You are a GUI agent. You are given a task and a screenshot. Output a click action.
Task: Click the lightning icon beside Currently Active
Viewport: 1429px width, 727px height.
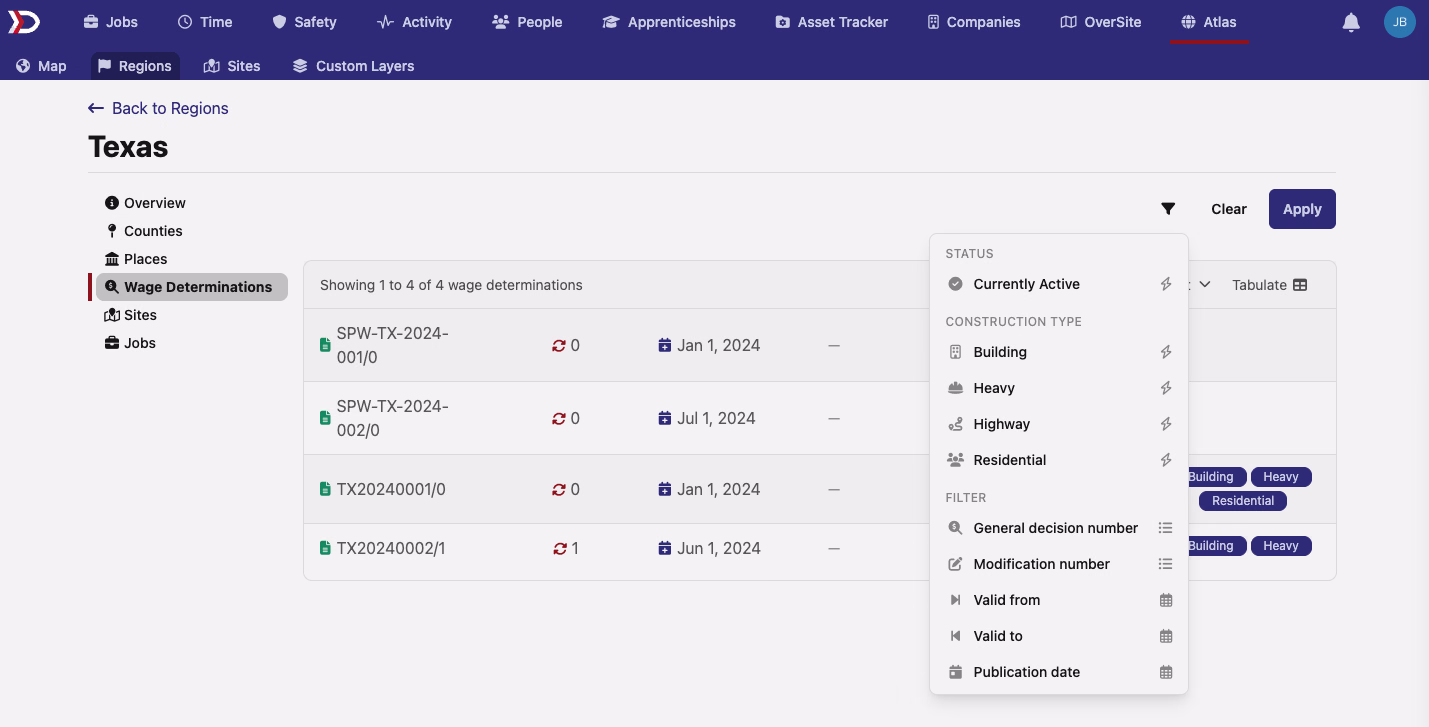pyautogui.click(x=1166, y=284)
